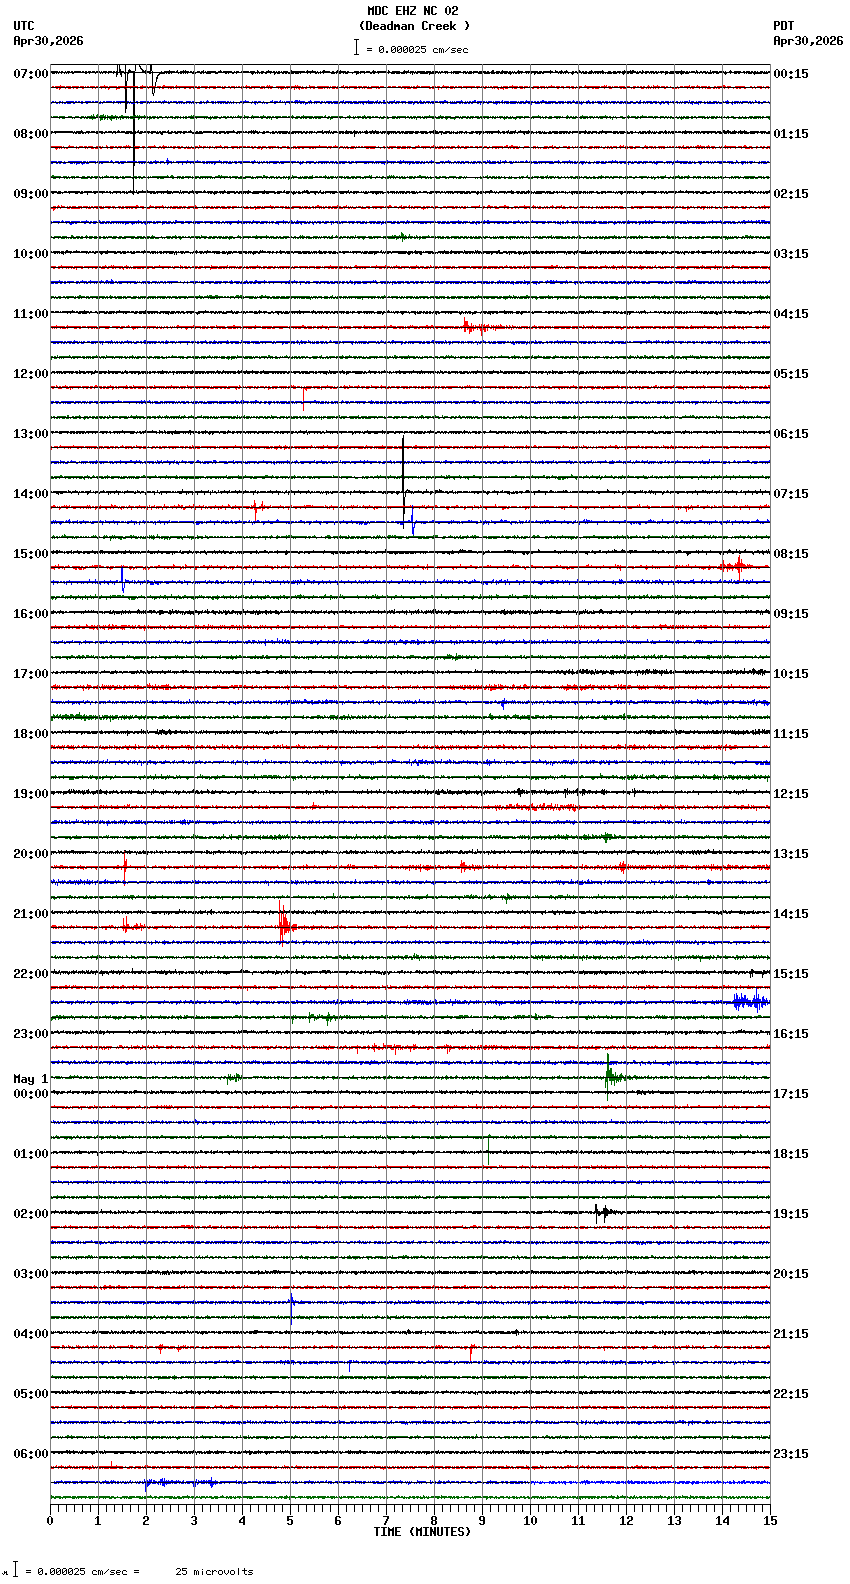Click the large black spike near 13:00 trace
Screen dimensions: 850x1584
403,480
